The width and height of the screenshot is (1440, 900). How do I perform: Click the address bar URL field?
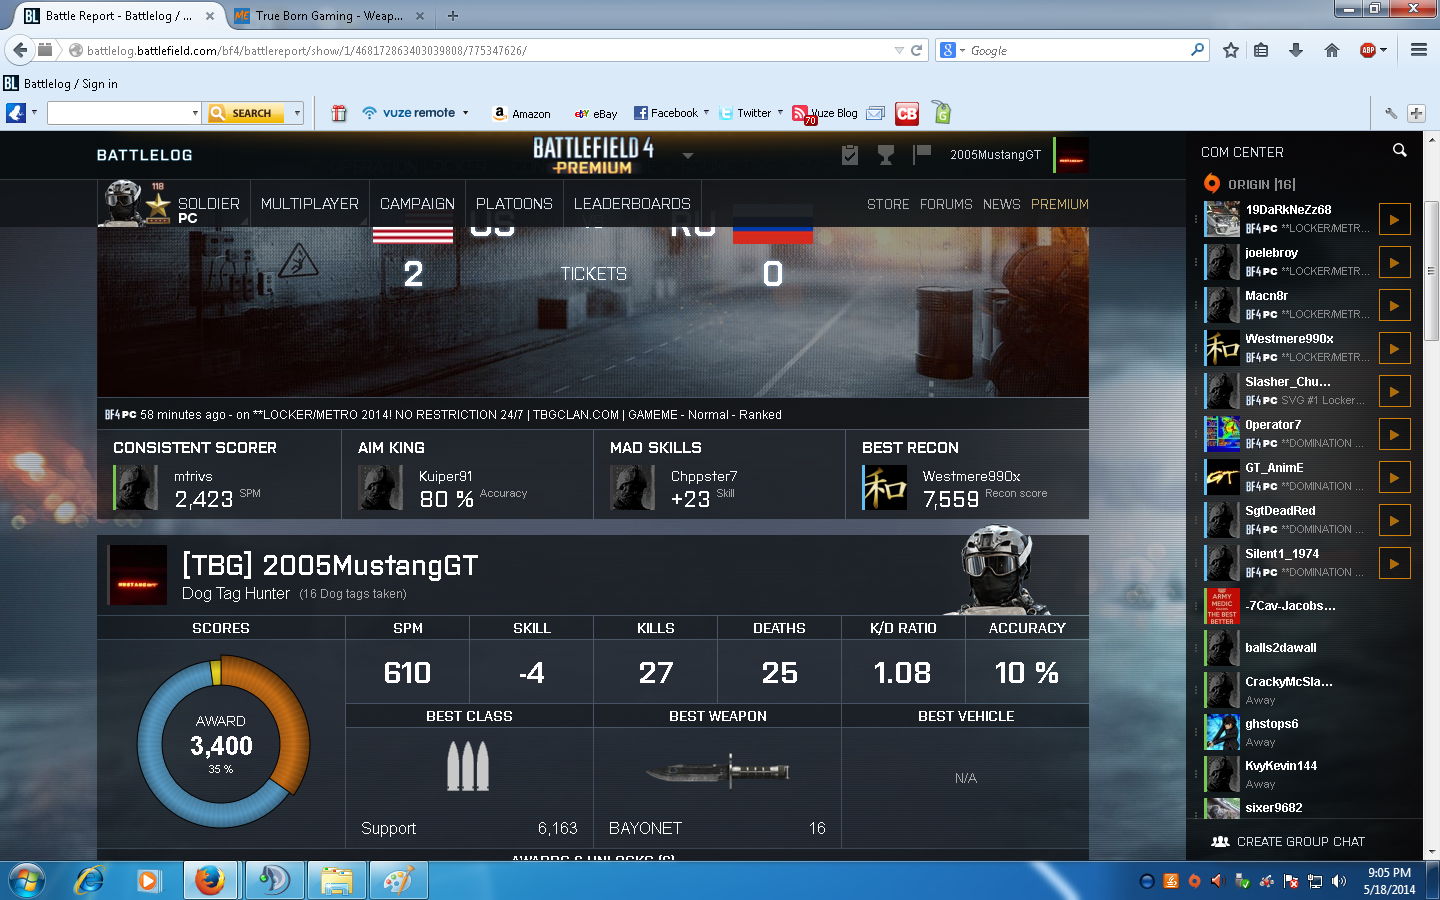point(480,50)
